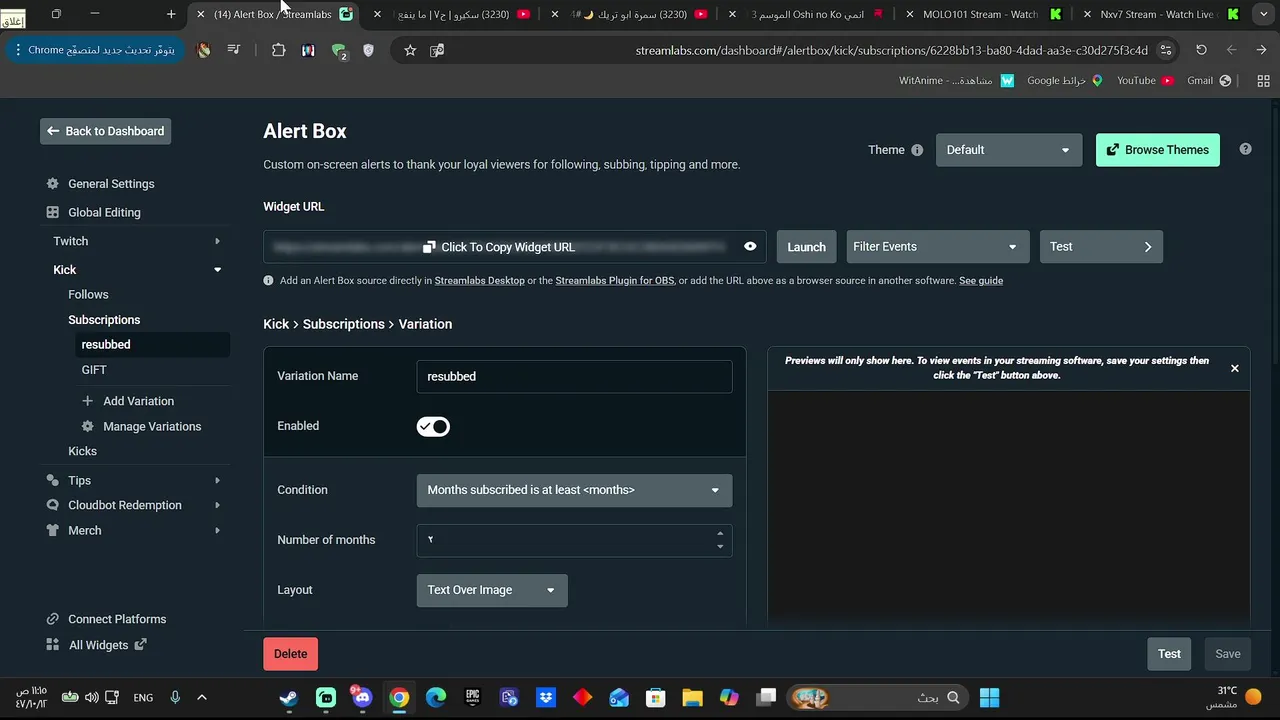Reload the page in Chrome
This screenshot has height=720, width=1280.
[1201, 50]
